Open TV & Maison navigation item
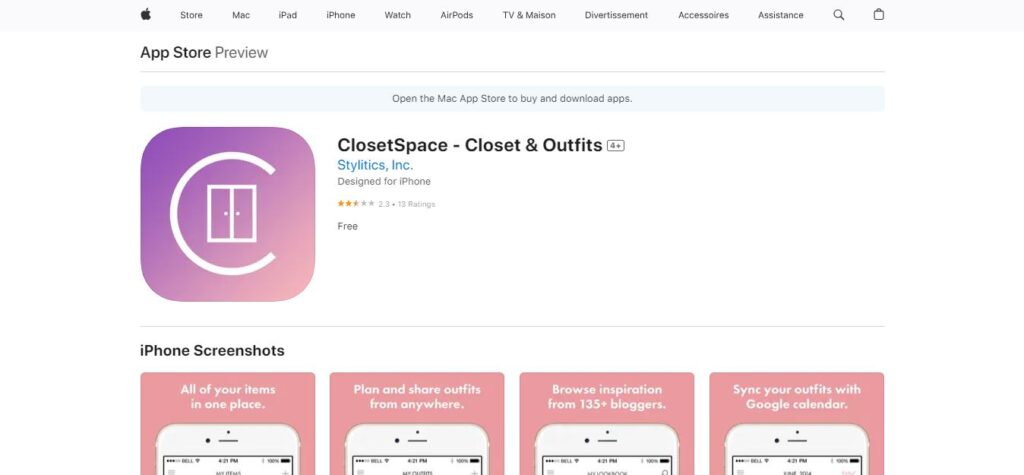Screen dimensions: 1024x475 (x=529, y=15)
